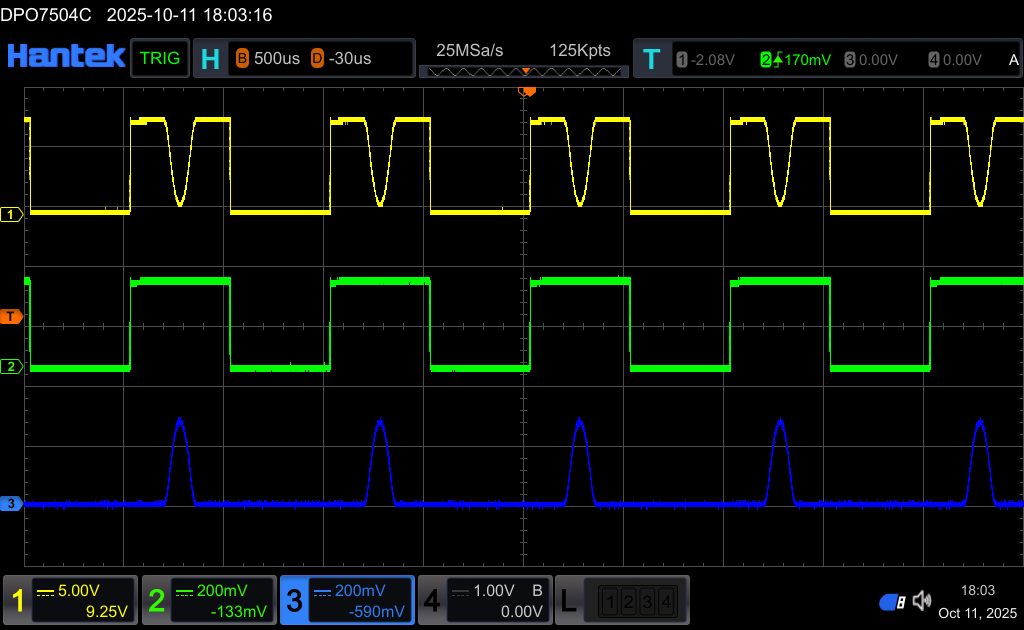Click the orange D delay icon
The width and height of the screenshot is (1024, 630).
pyautogui.click(x=317, y=59)
